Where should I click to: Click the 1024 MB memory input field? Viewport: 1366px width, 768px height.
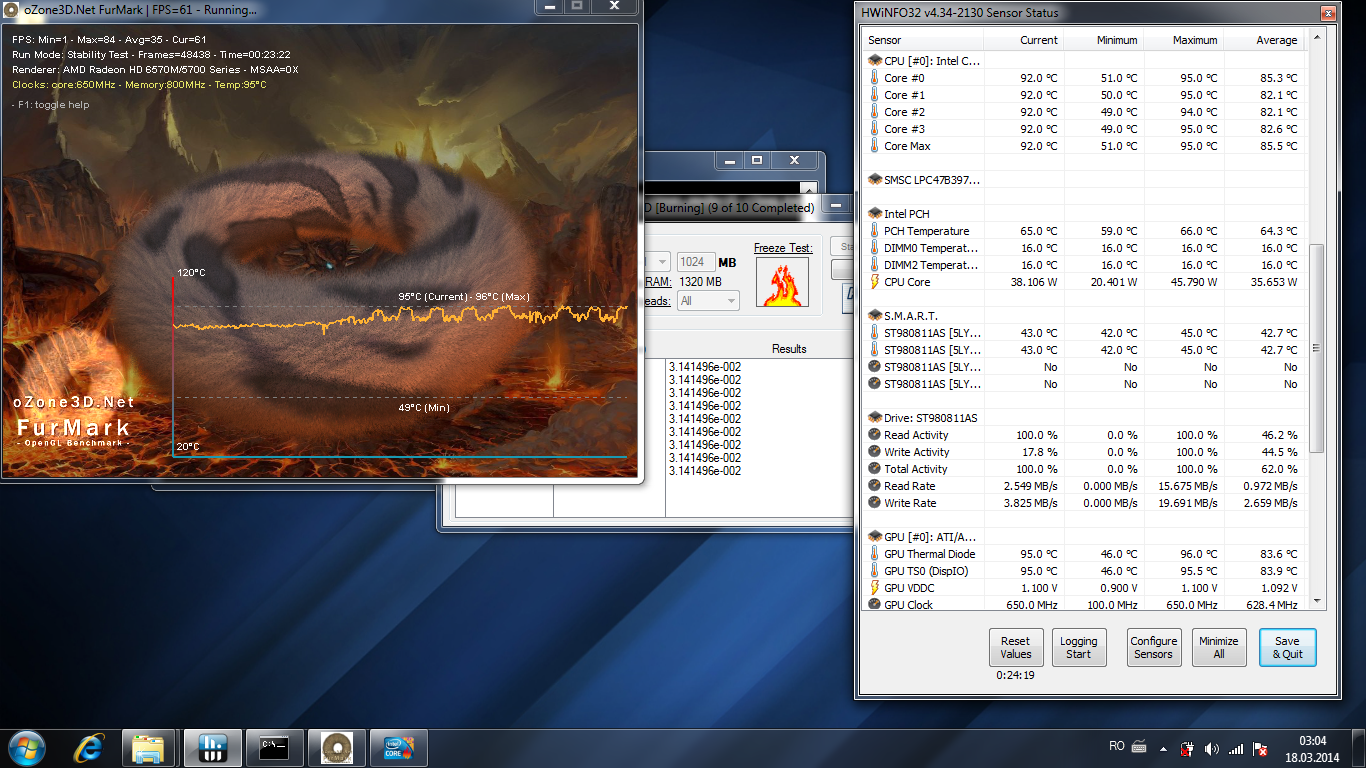click(695, 262)
